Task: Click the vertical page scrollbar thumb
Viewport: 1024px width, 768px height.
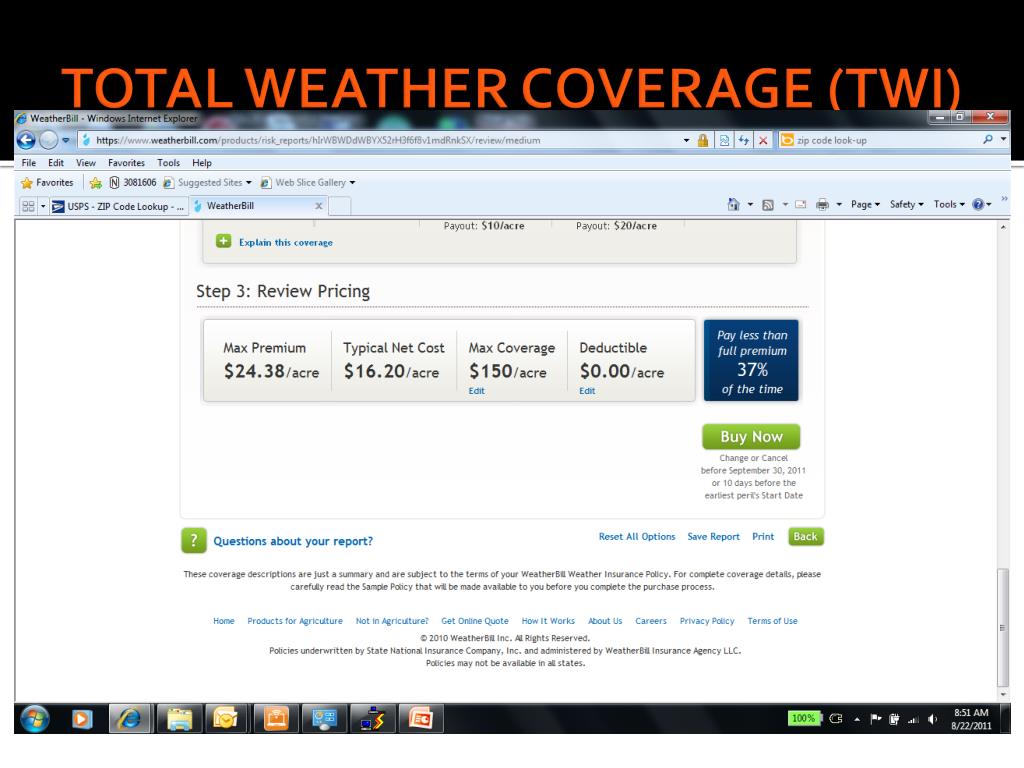Action: [1003, 628]
